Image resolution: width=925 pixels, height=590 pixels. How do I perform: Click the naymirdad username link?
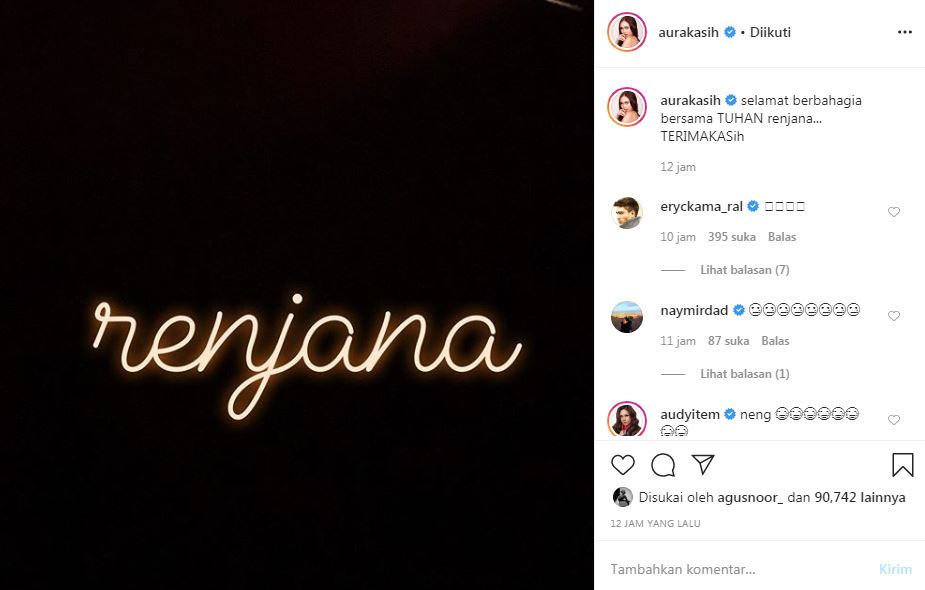click(690, 310)
